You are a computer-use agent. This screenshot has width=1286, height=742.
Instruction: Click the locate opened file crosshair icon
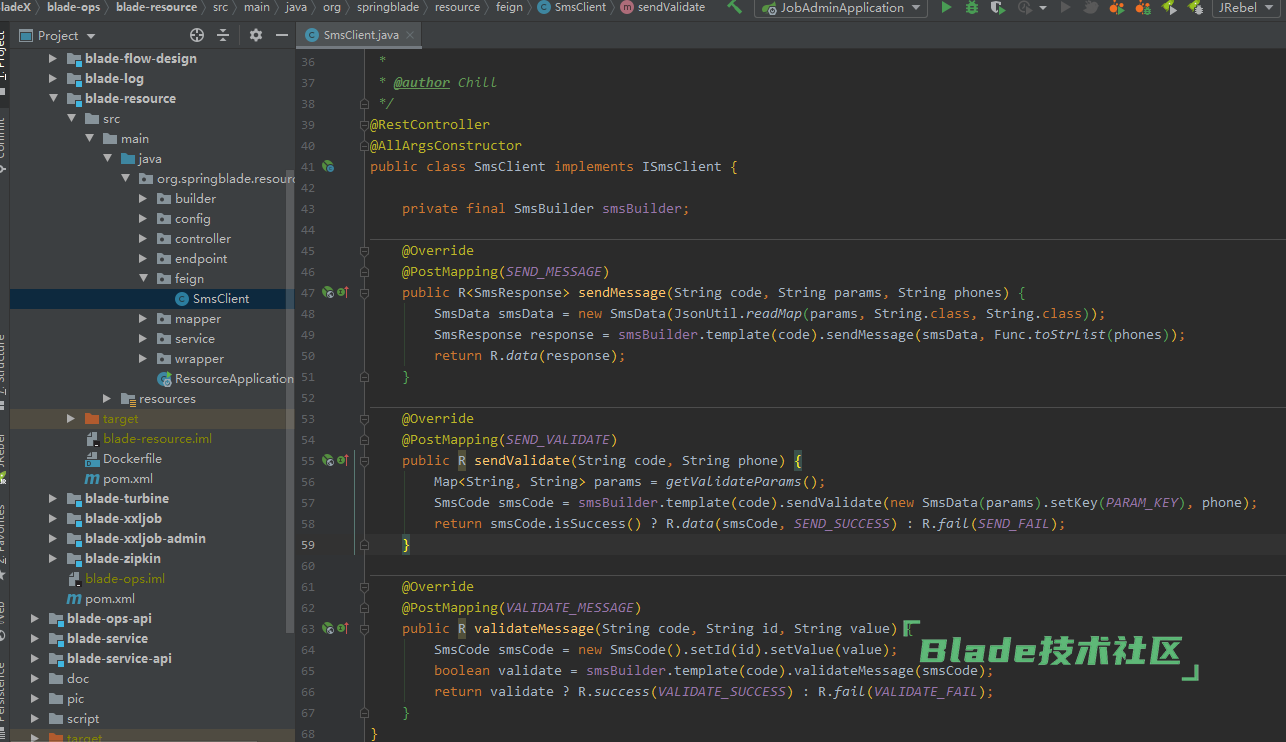(196, 35)
